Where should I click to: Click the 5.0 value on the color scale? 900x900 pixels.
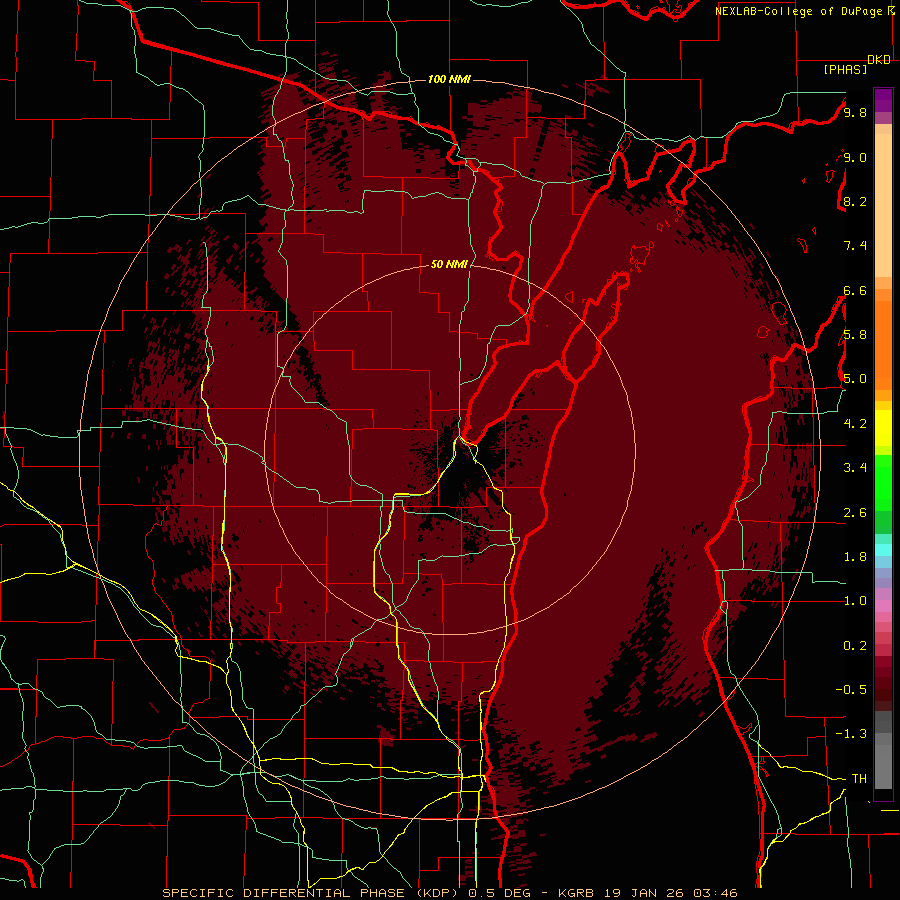(855, 379)
